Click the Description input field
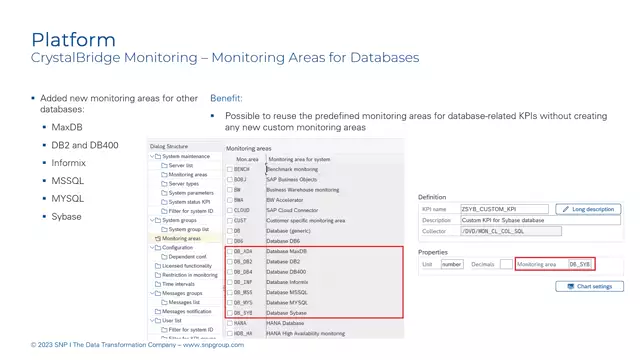Screen dimensions: 640x360 540,220
